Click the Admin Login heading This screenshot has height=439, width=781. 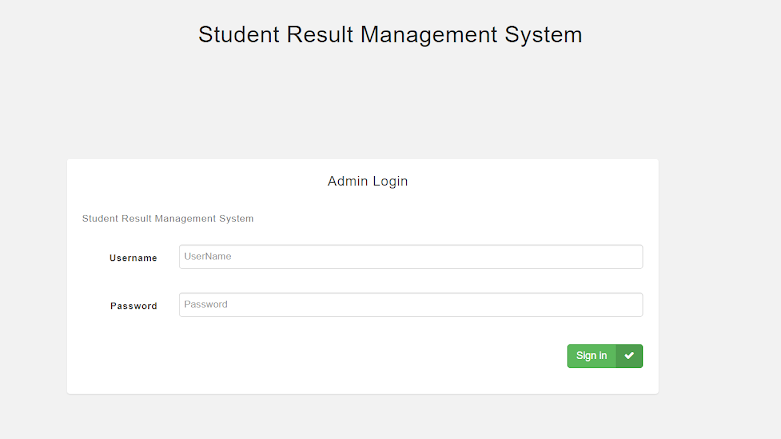[367, 182]
